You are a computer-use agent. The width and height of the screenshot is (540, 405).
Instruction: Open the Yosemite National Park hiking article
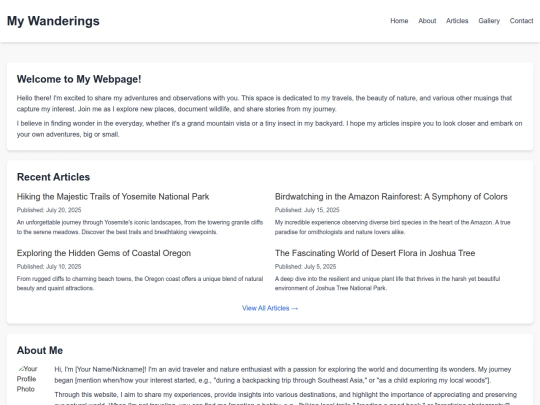[x=113, y=197]
